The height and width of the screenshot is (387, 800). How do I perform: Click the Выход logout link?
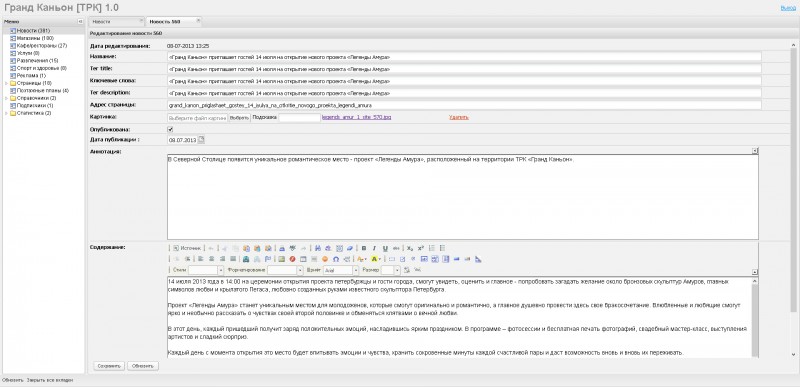coord(788,8)
